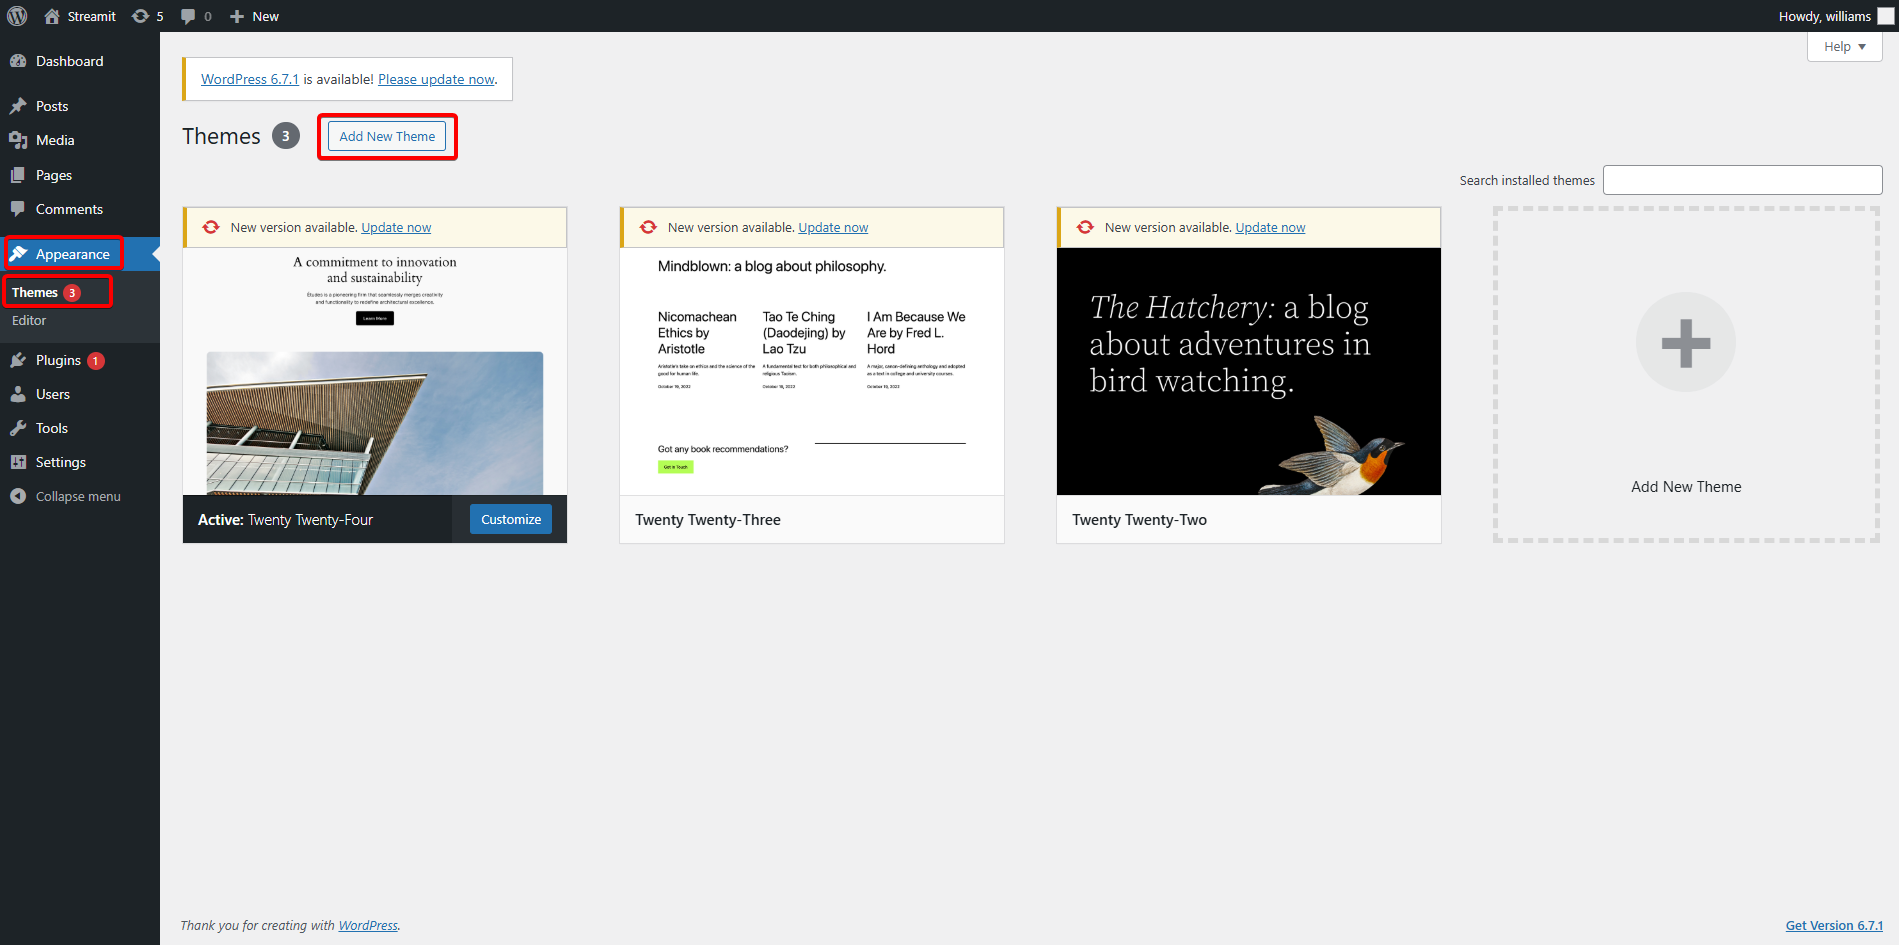
Task: Click Get Version 6.7.1 footer link
Action: (x=1834, y=925)
